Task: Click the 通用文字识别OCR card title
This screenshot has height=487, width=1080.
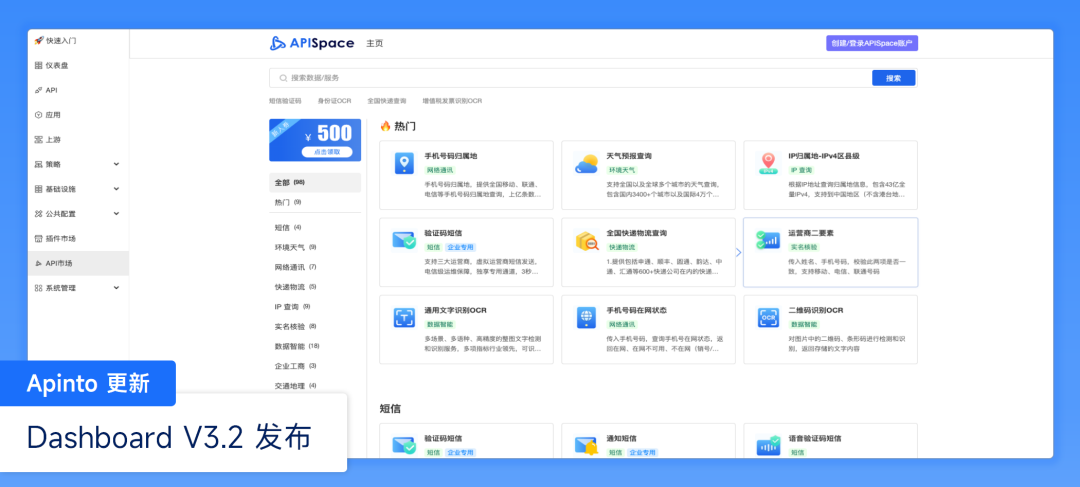Action: (x=455, y=311)
